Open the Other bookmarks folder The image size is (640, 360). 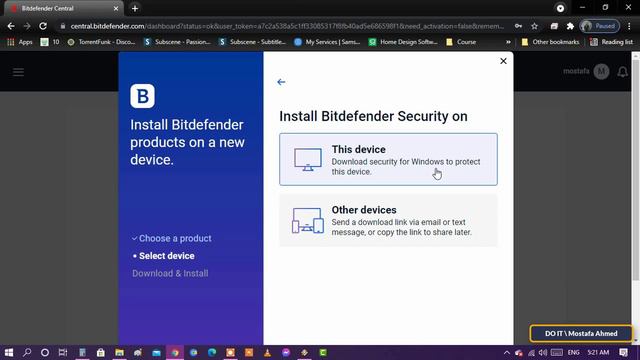pyautogui.click(x=551, y=42)
